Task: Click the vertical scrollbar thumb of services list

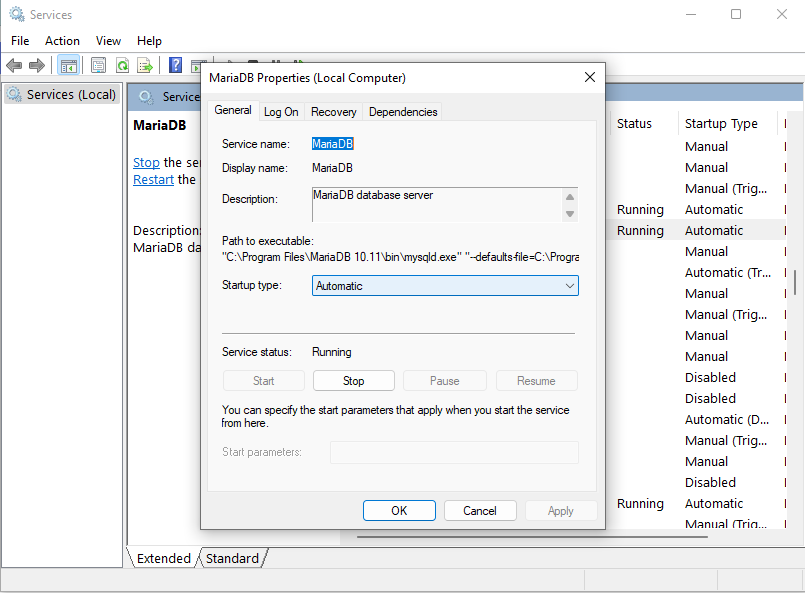Action: pyautogui.click(x=795, y=282)
